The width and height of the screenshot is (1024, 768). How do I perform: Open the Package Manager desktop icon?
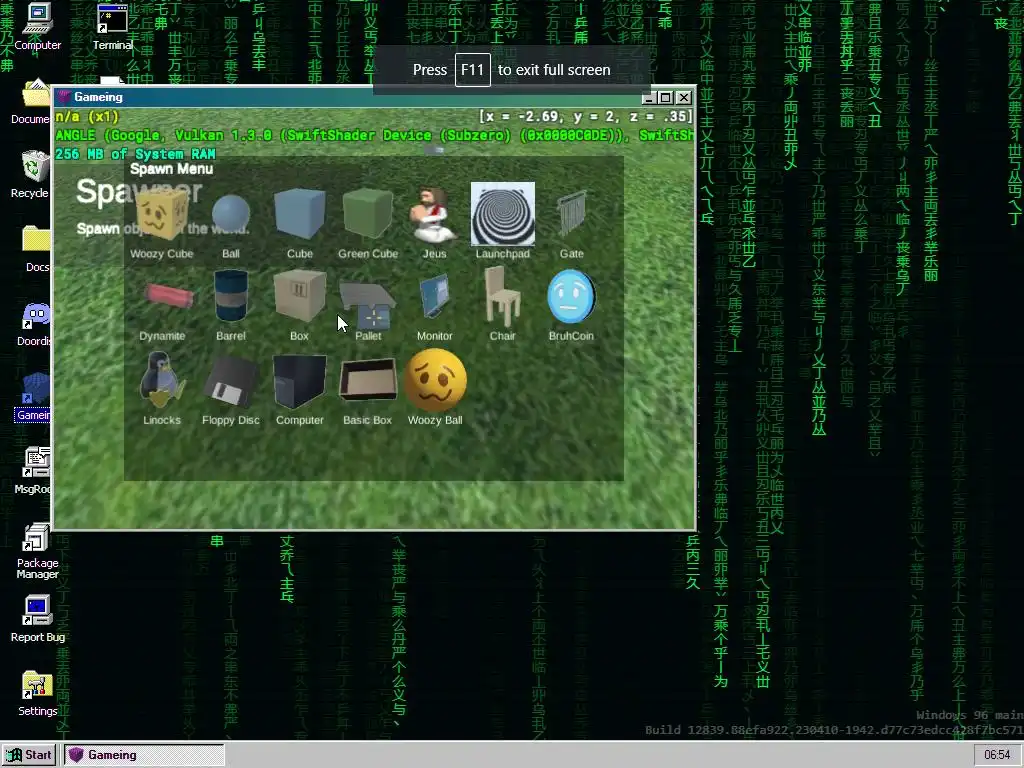point(37,550)
